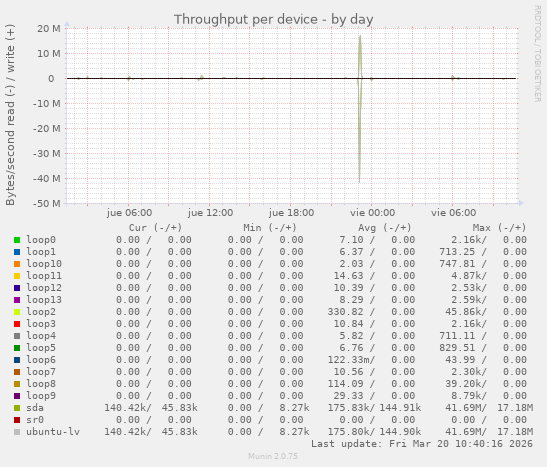Click the 20 M y-axis label
Screen dimensions: 547x467
click(x=49, y=29)
